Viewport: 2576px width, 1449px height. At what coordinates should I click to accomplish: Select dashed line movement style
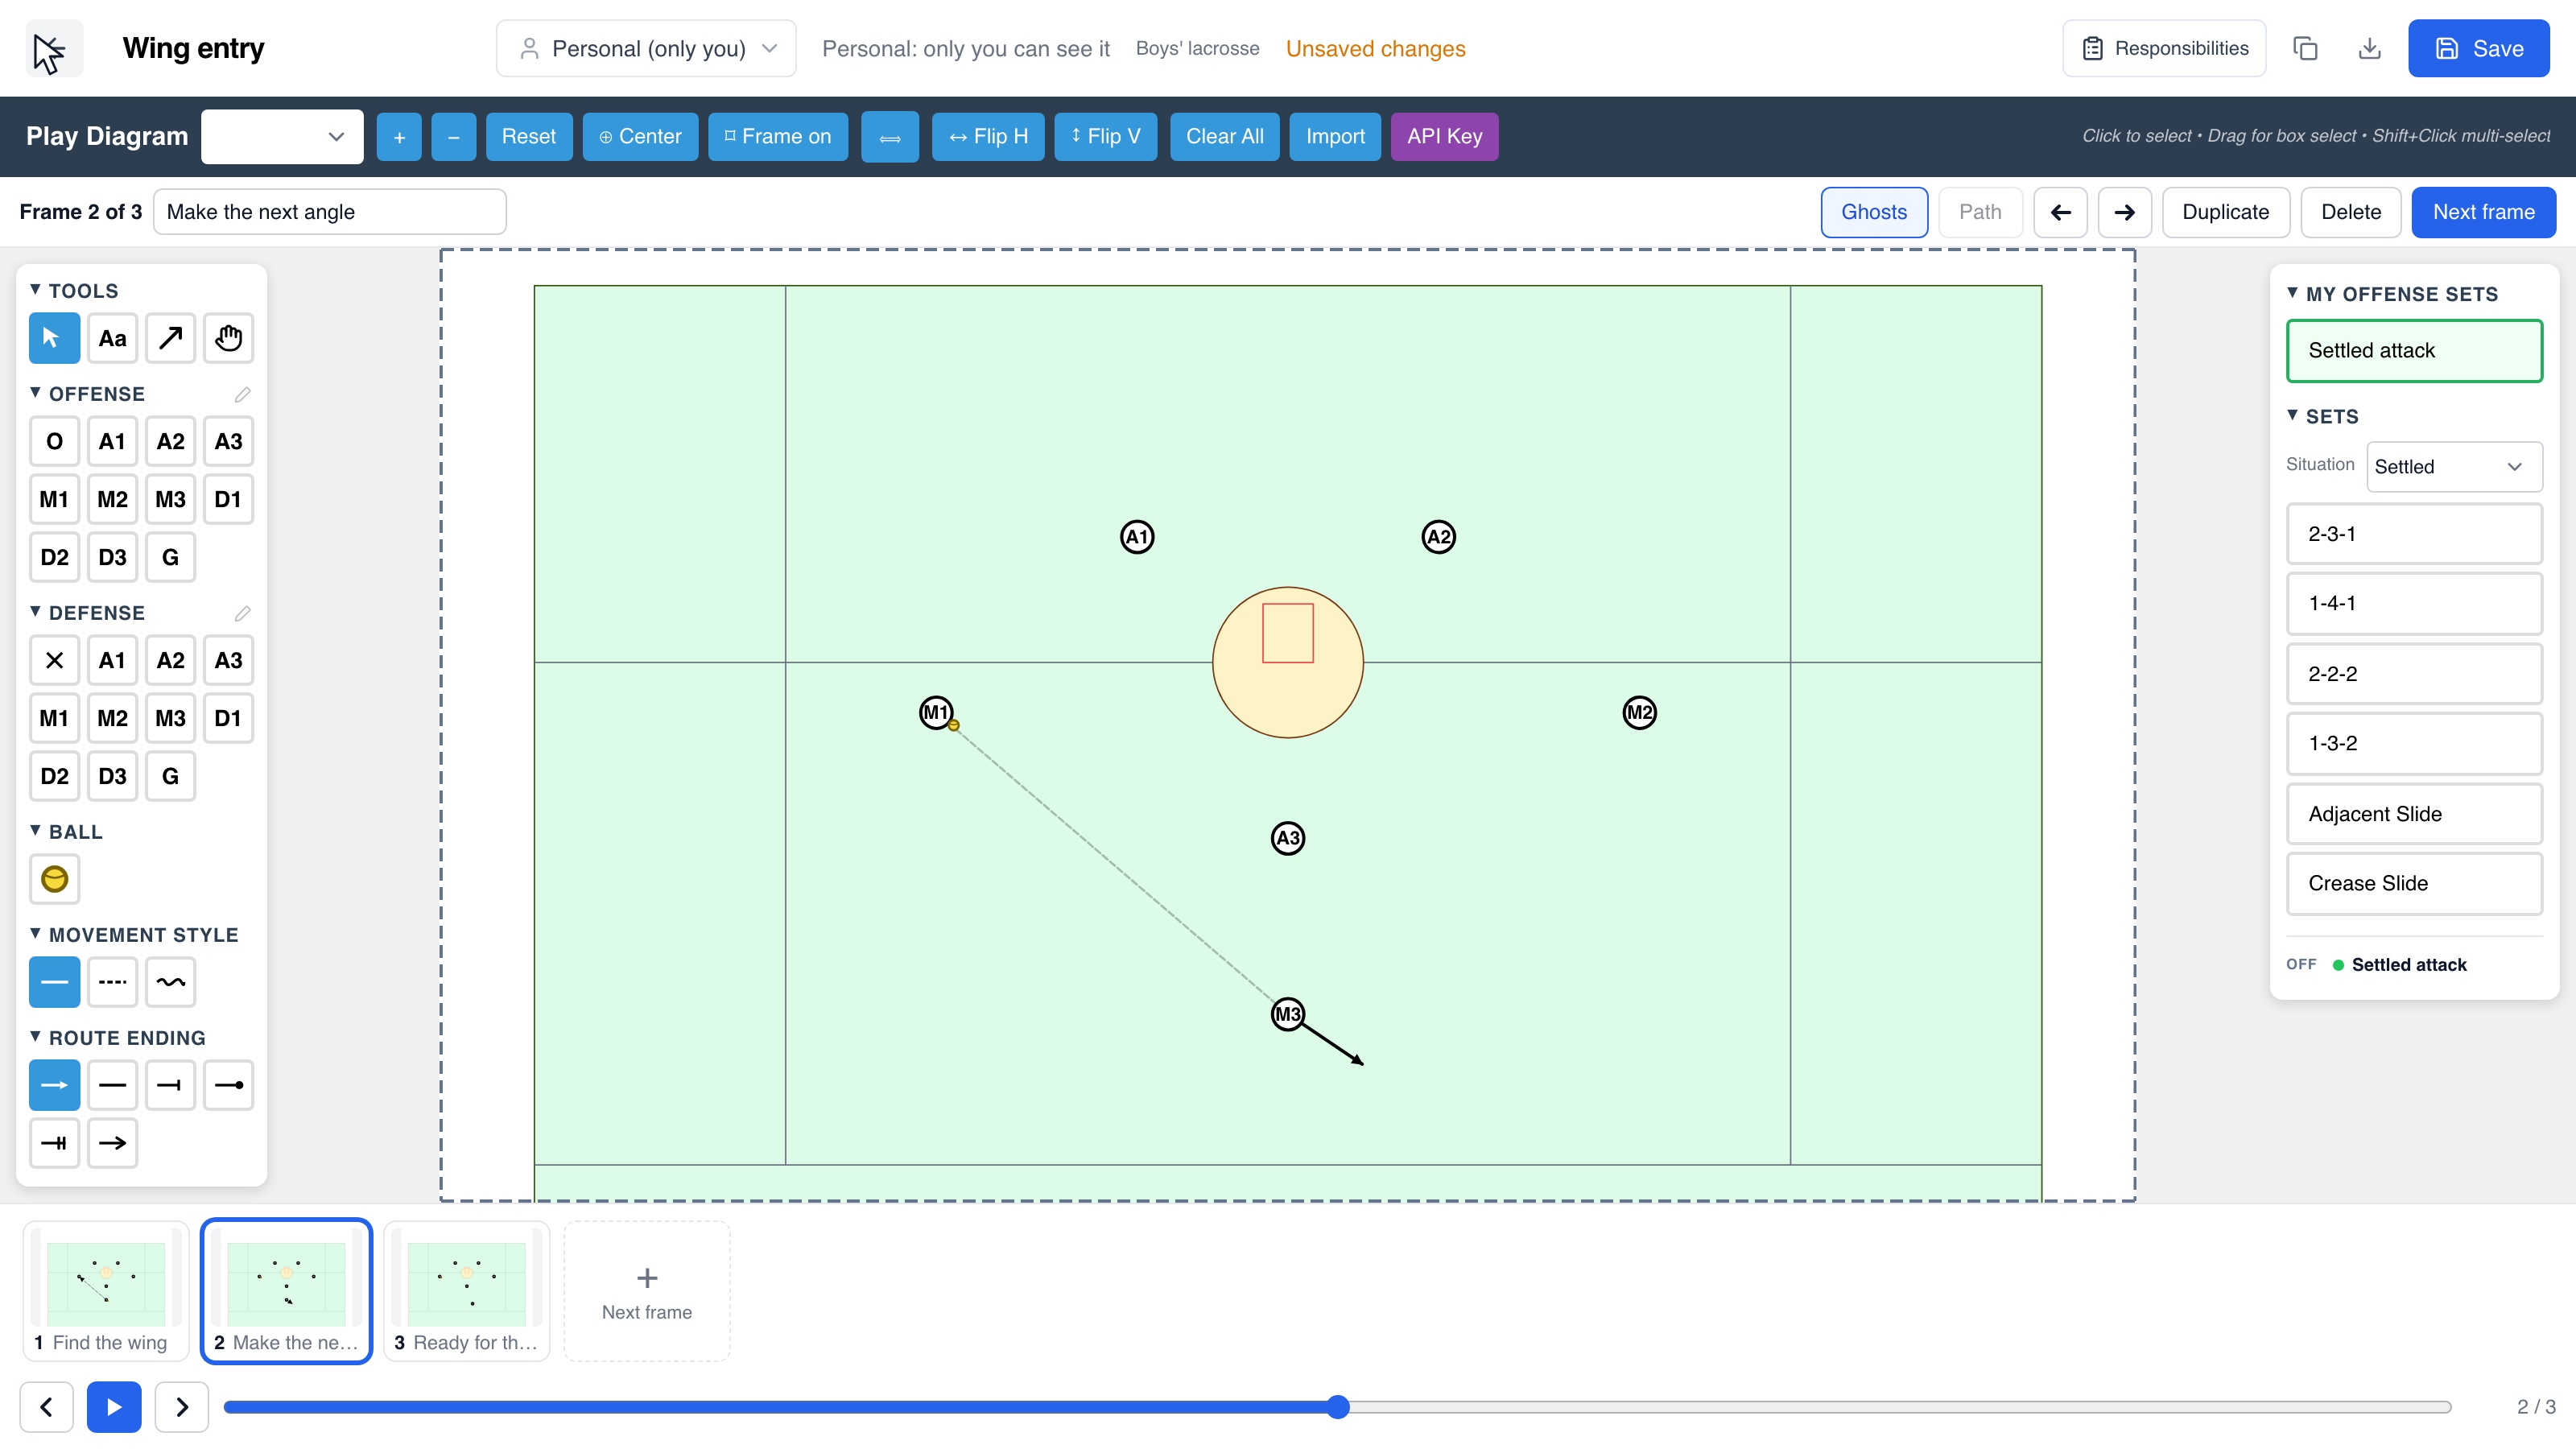point(112,982)
